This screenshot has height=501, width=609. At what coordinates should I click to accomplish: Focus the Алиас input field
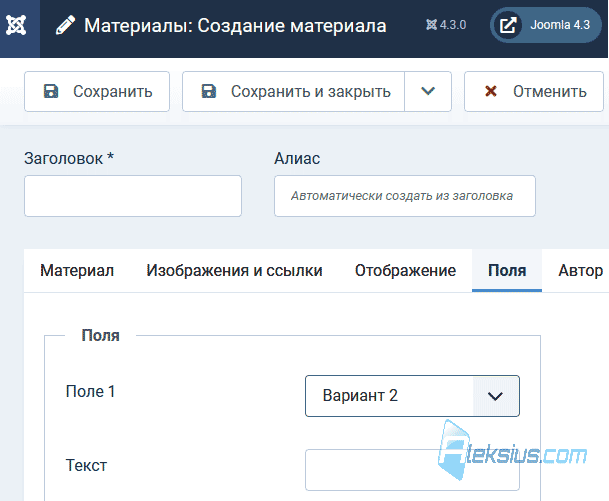point(405,196)
